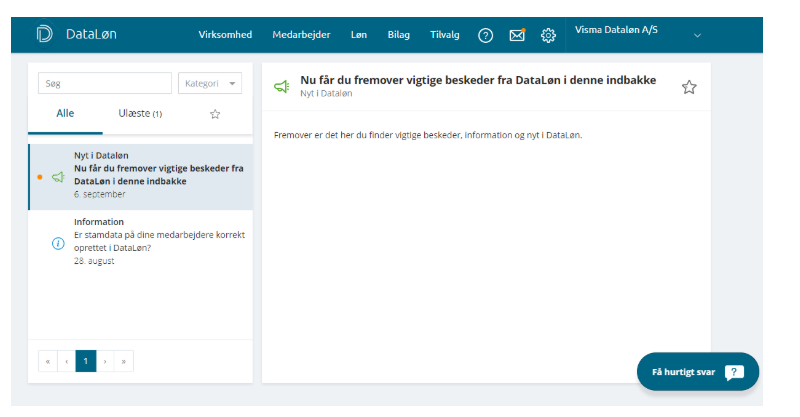The height and width of the screenshot is (417, 800).
Task: Click the body text 'Fremover er det her du finder'
Action: point(428,135)
